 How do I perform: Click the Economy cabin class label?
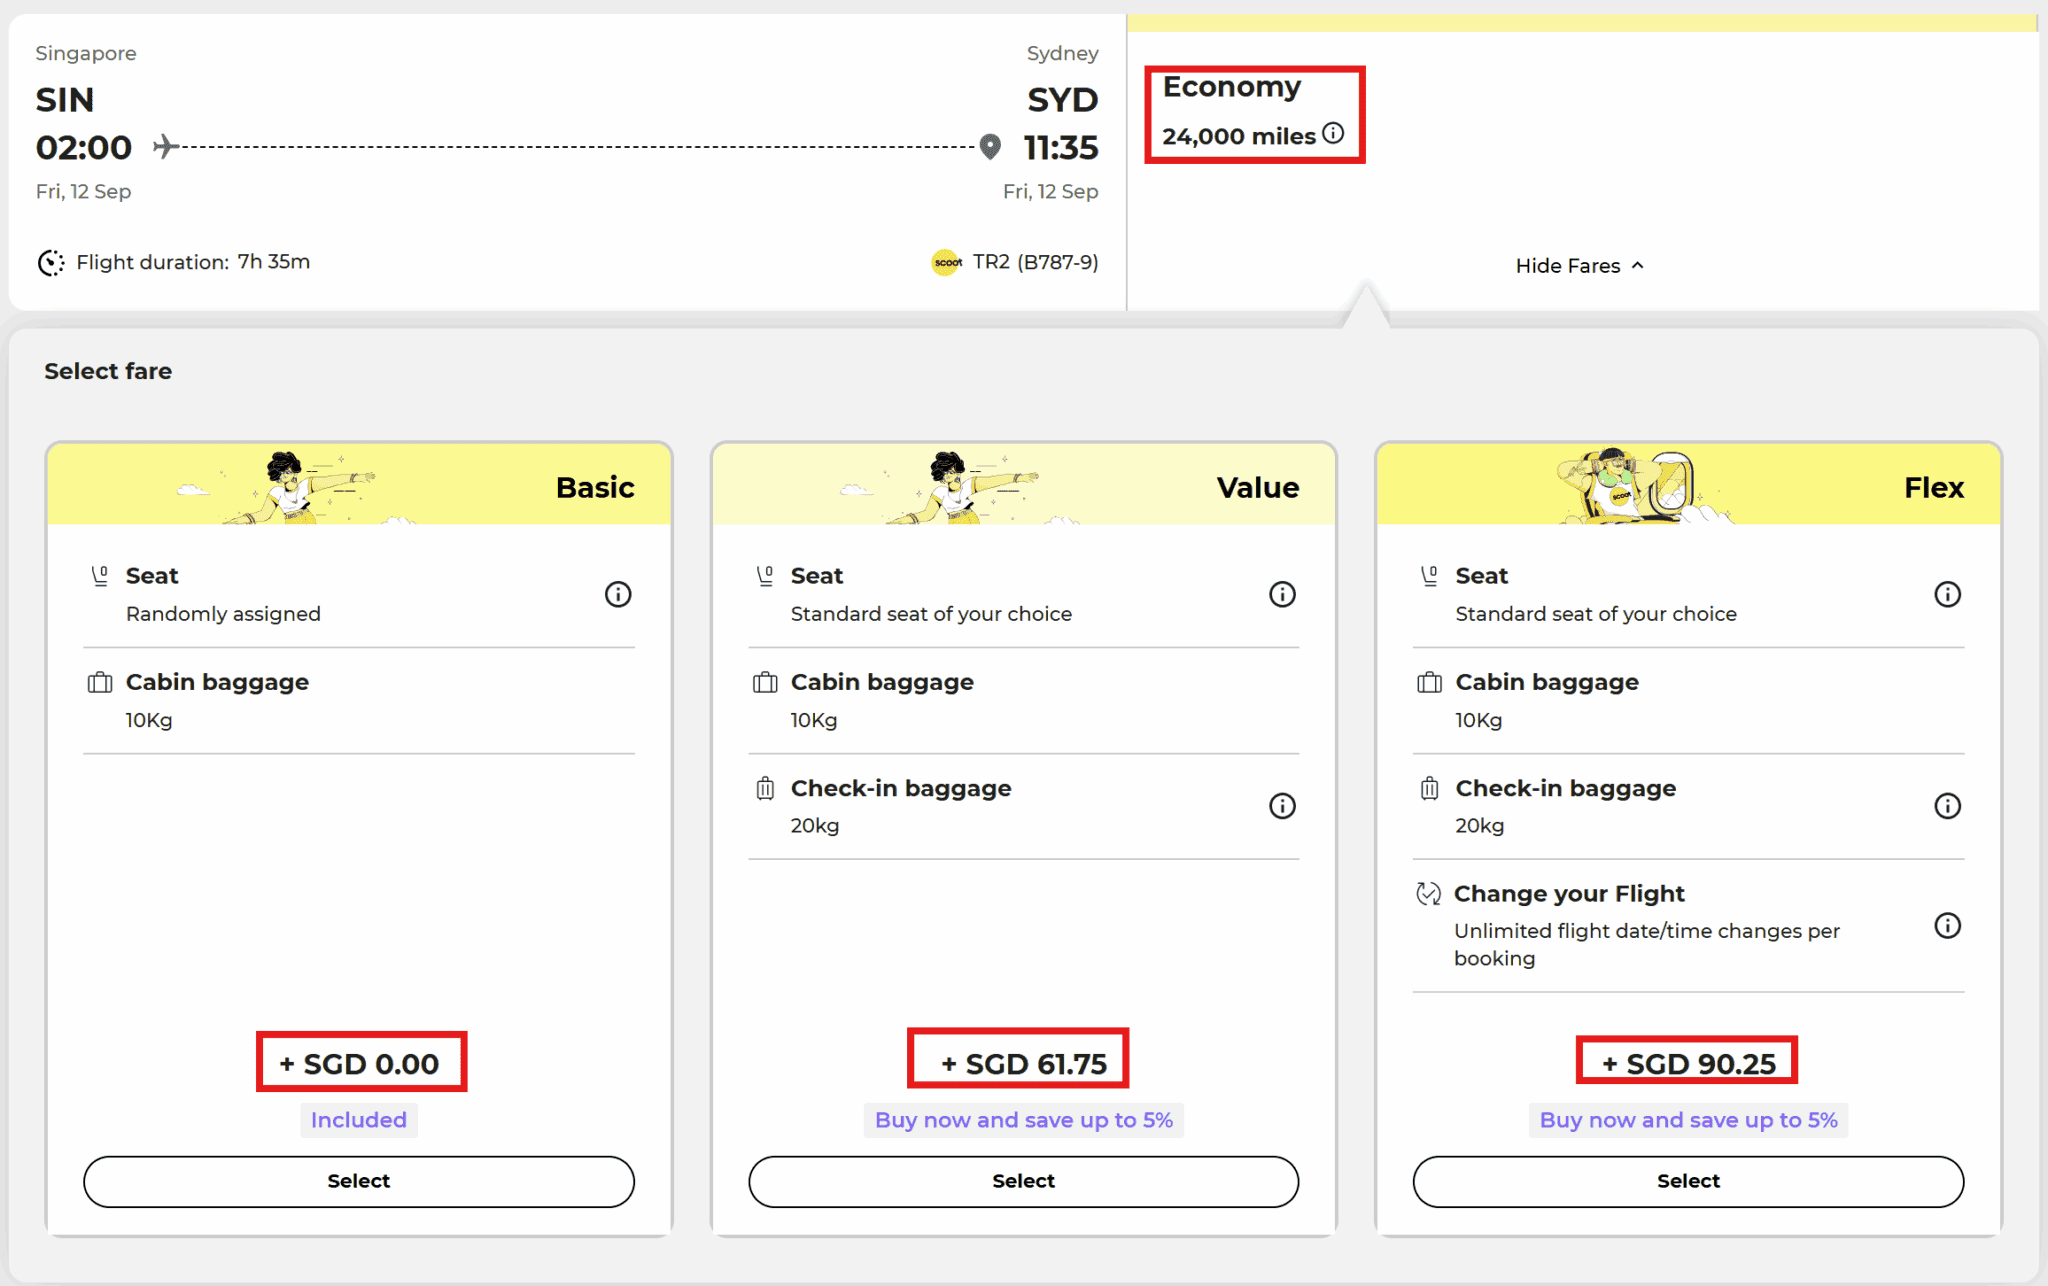click(1231, 87)
